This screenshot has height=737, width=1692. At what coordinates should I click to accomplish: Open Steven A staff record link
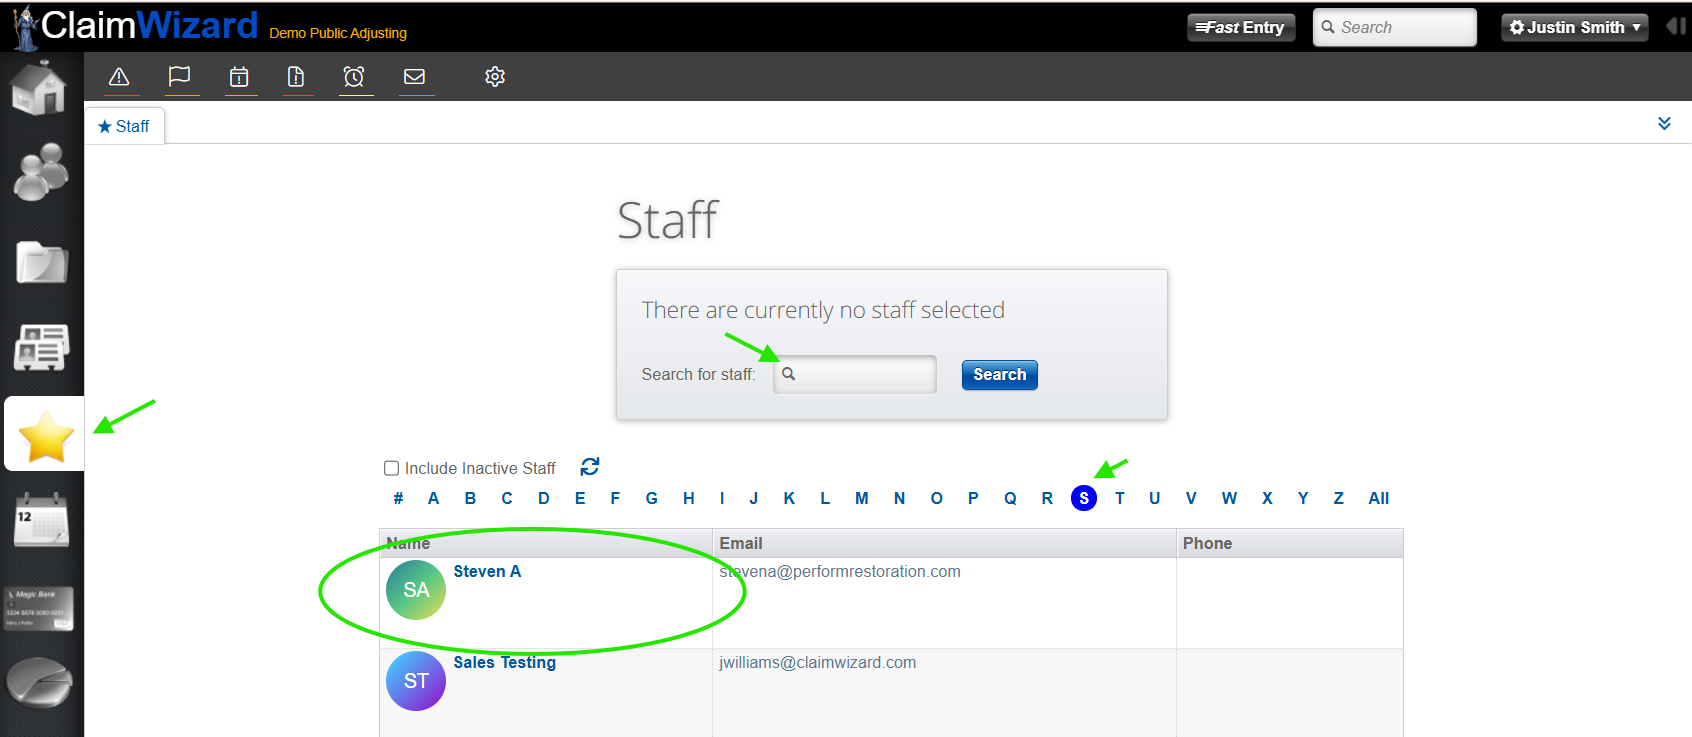487,571
